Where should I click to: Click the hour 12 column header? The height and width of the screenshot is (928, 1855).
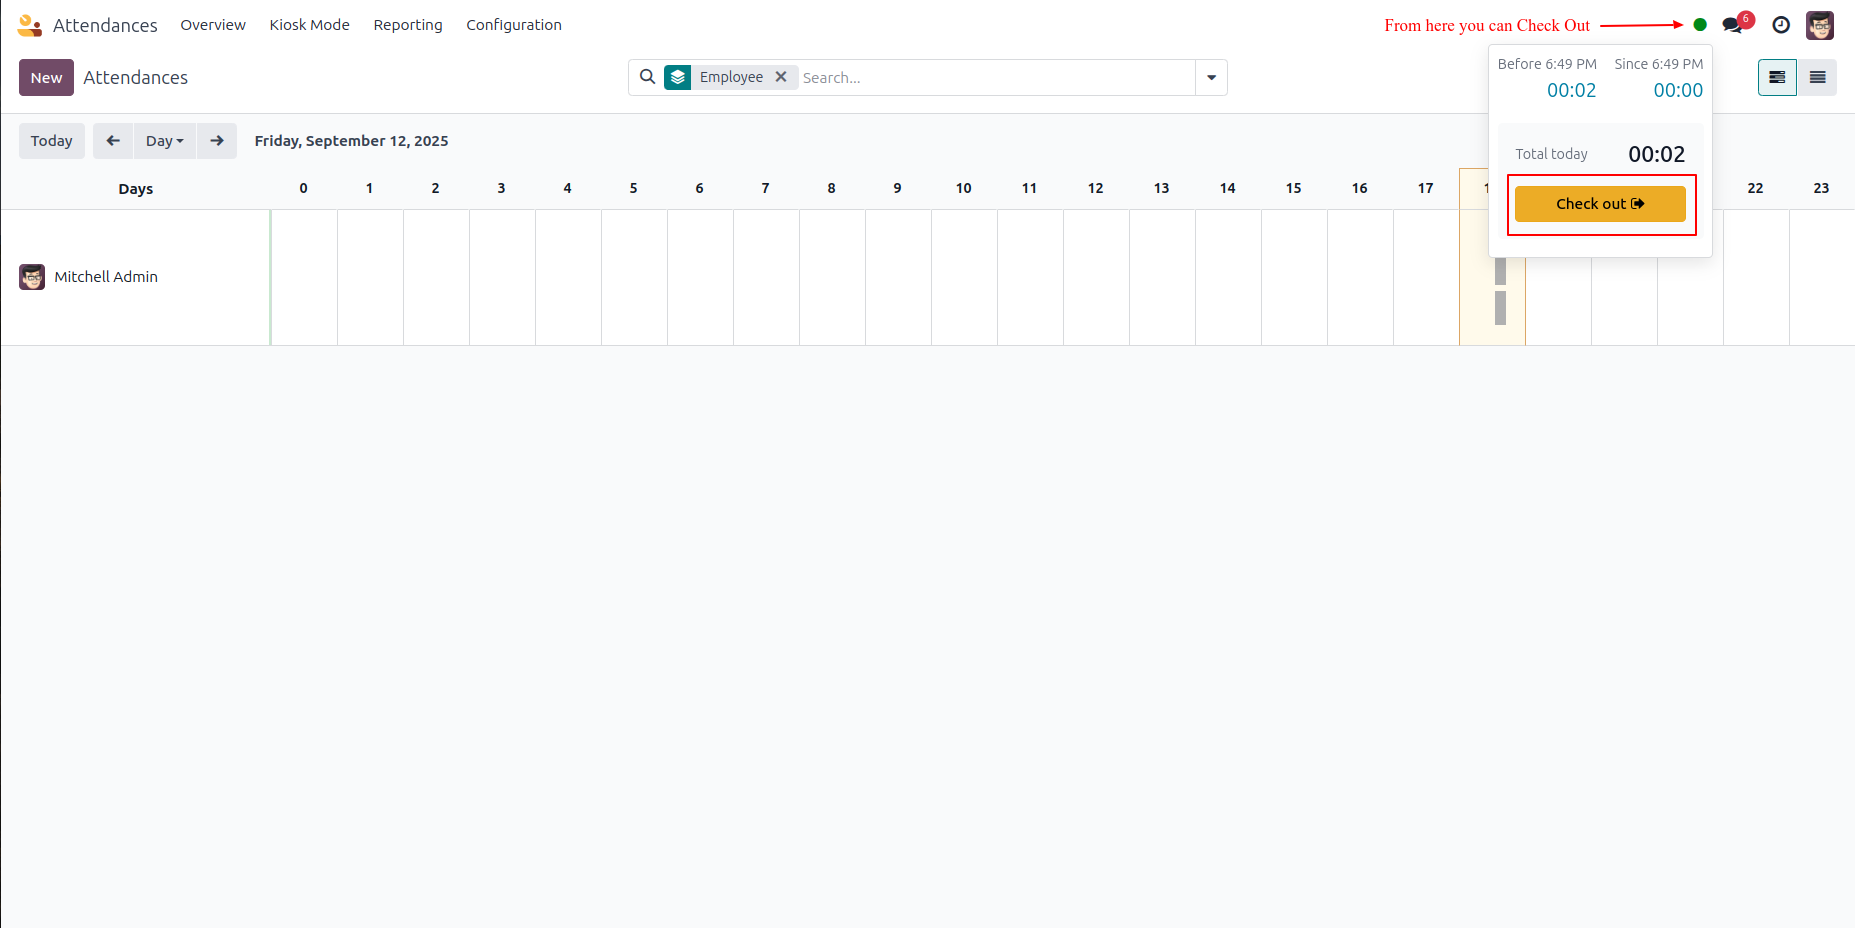tap(1096, 188)
